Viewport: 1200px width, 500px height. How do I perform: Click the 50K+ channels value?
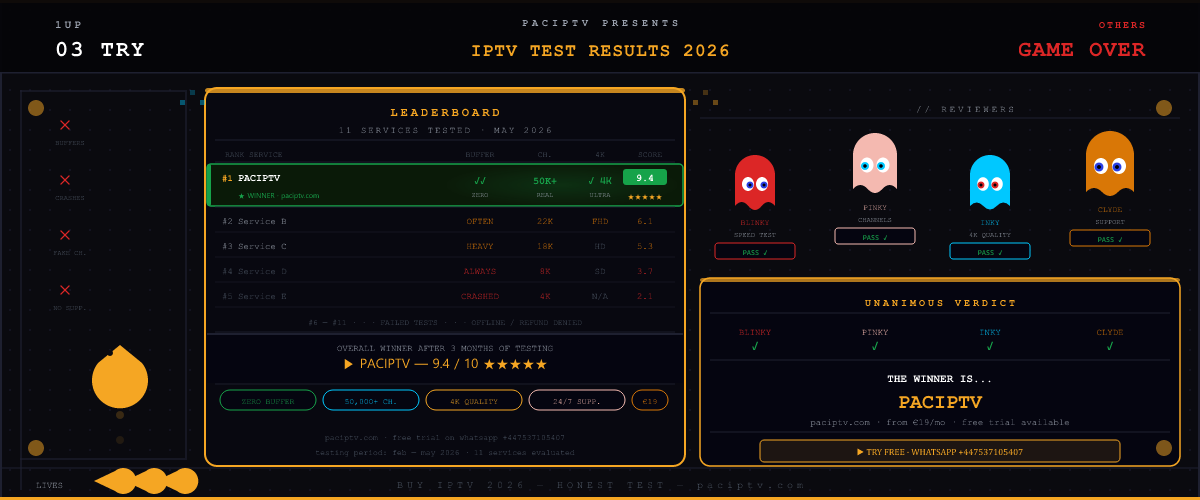[x=545, y=181]
